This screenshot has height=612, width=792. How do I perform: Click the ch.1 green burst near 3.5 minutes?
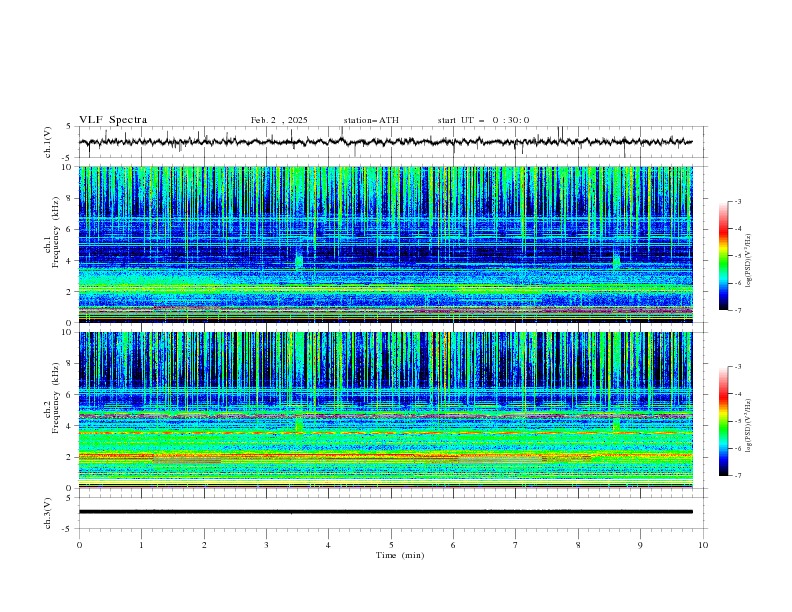299,260
